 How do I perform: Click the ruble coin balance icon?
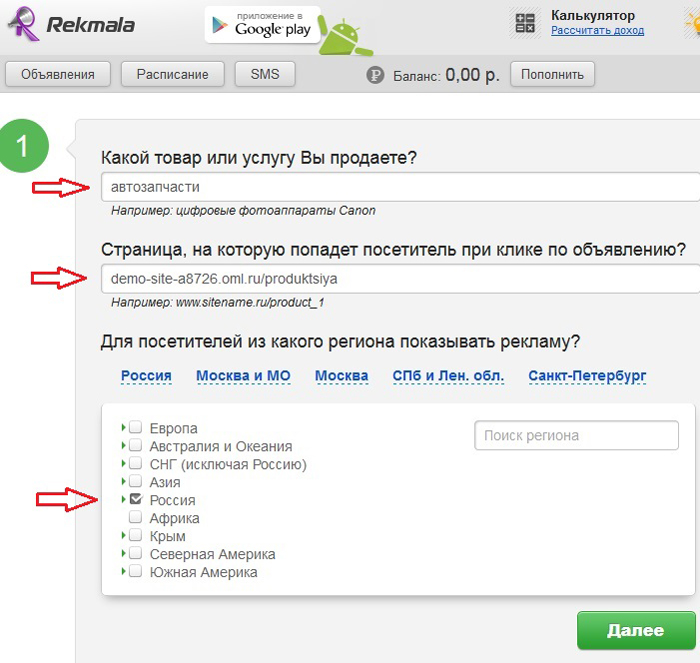(x=375, y=75)
